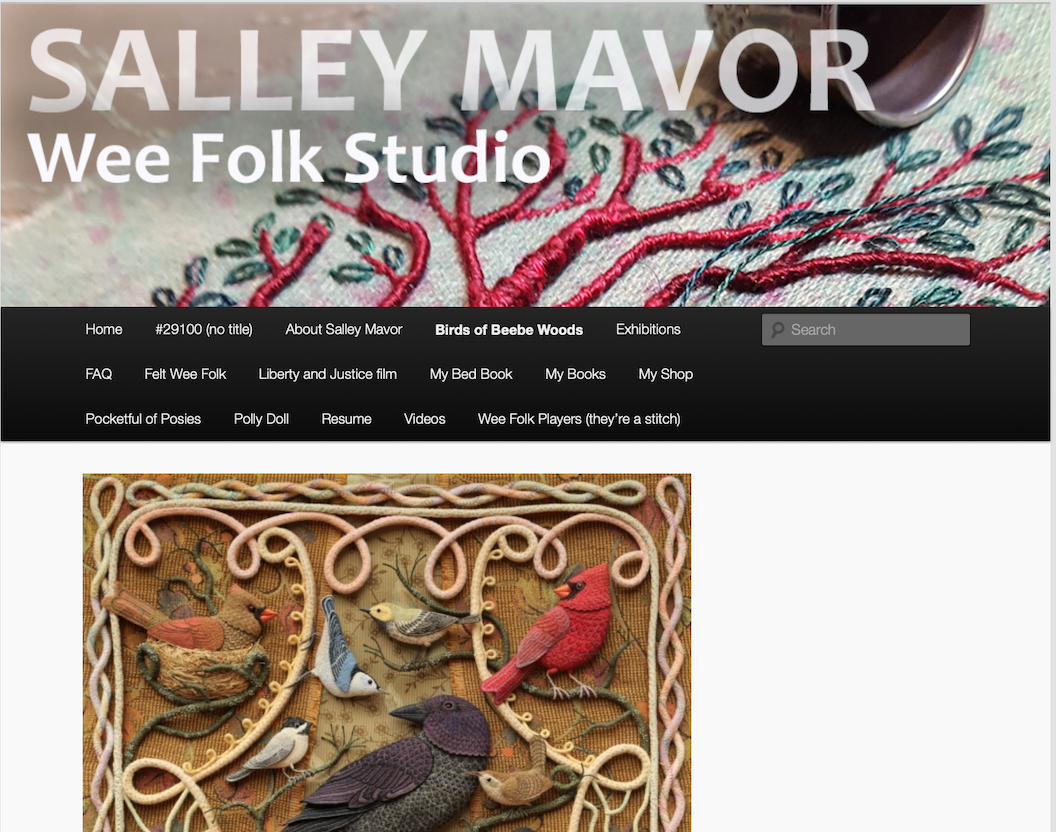Open the Videos page
This screenshot has width=1056, height=832.
(424, 419)
